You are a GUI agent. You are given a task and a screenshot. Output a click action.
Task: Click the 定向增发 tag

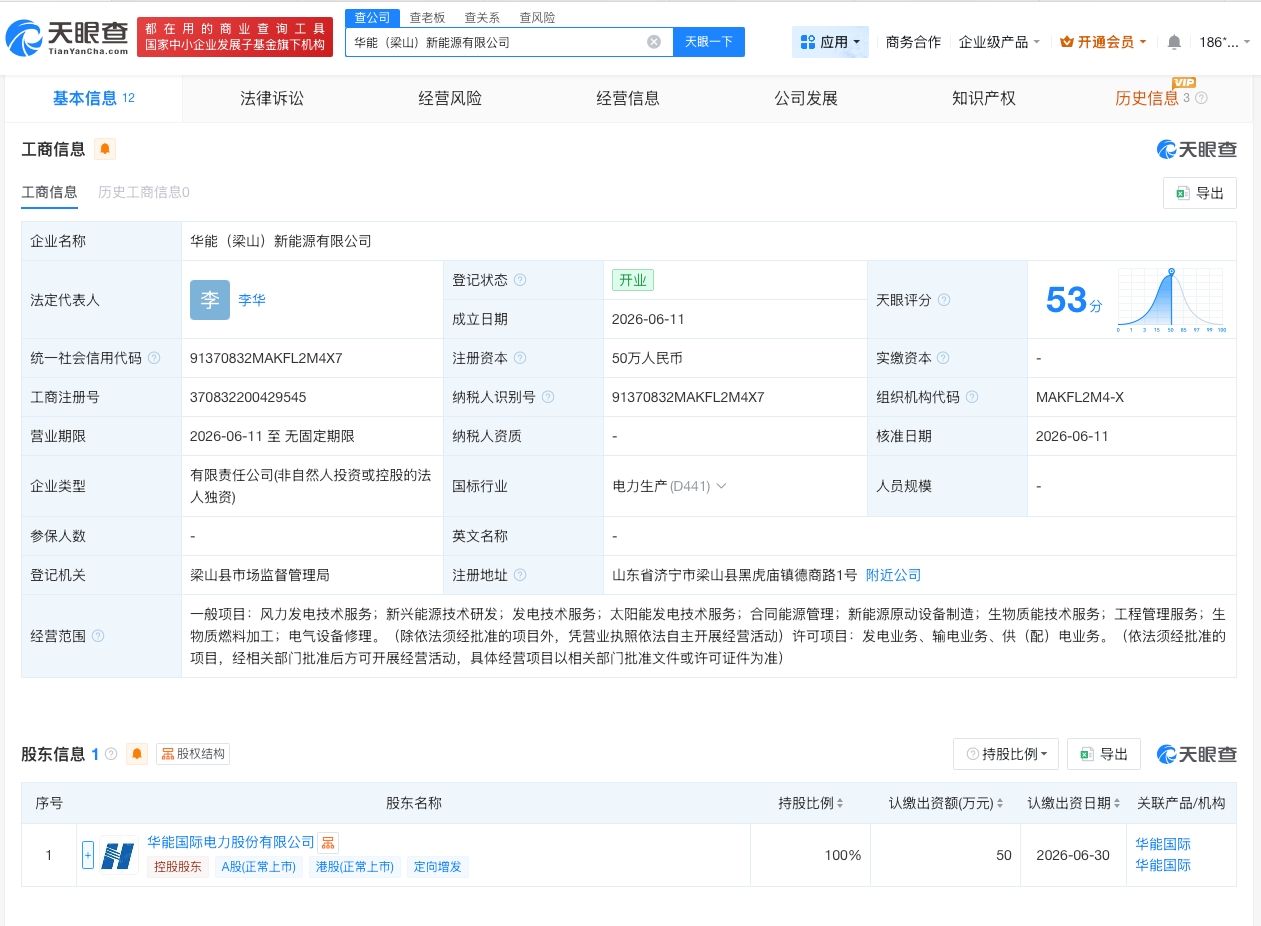pyautogui.click(x=437, y=867)
